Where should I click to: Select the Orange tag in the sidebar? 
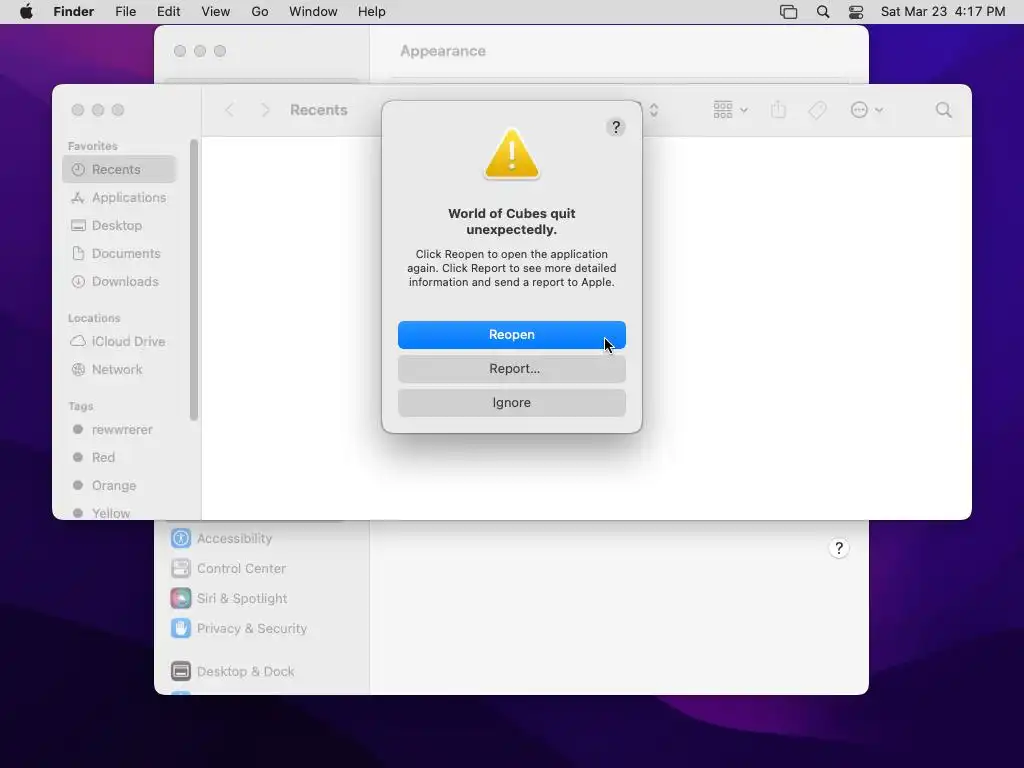coord(120,485)
